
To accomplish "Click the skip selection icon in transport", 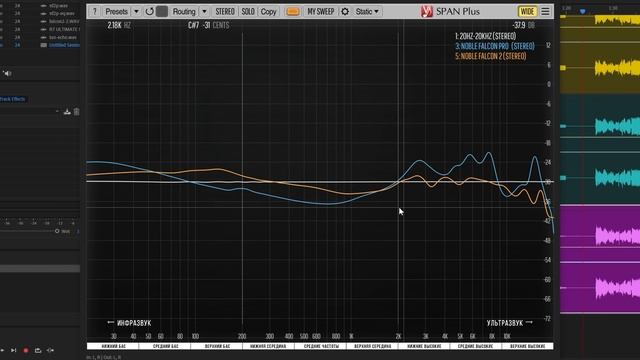I will (x=50, y=350).
